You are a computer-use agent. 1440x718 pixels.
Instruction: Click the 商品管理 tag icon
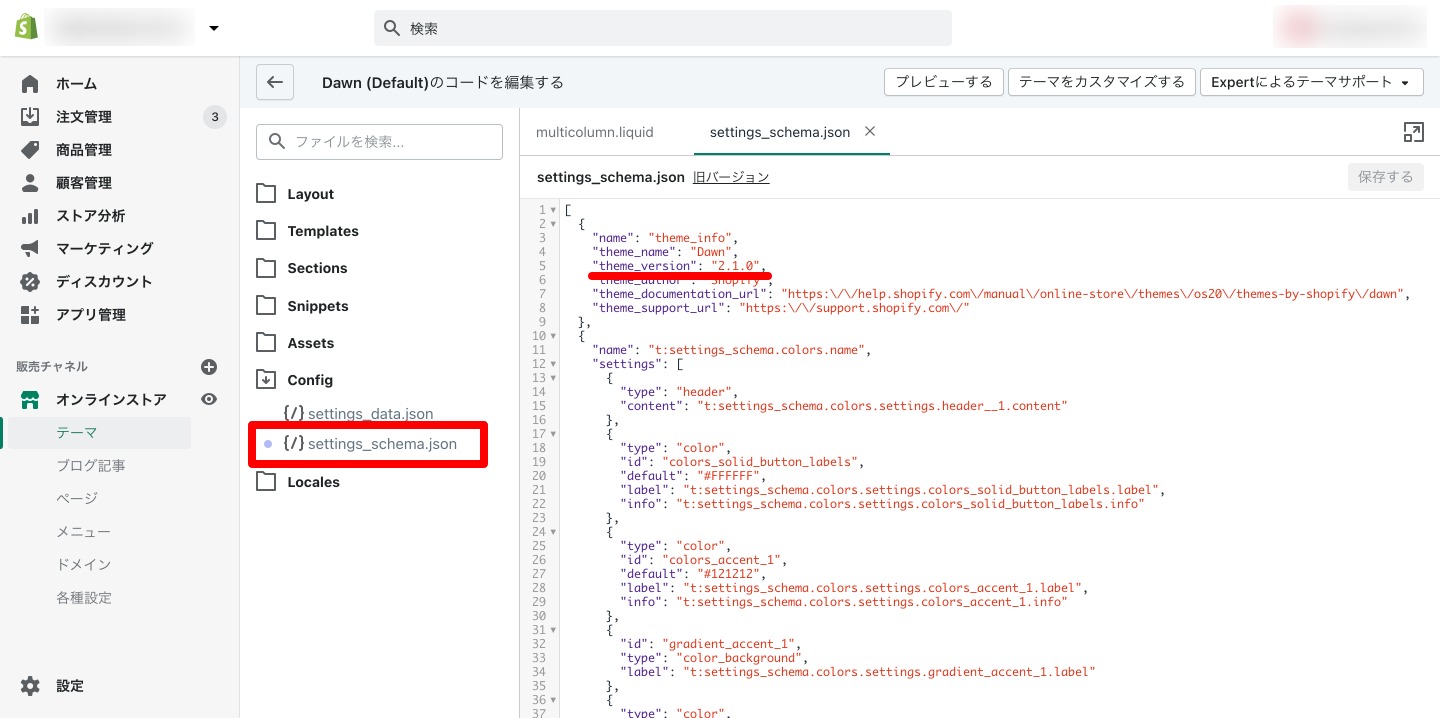[x=30, y=150]
